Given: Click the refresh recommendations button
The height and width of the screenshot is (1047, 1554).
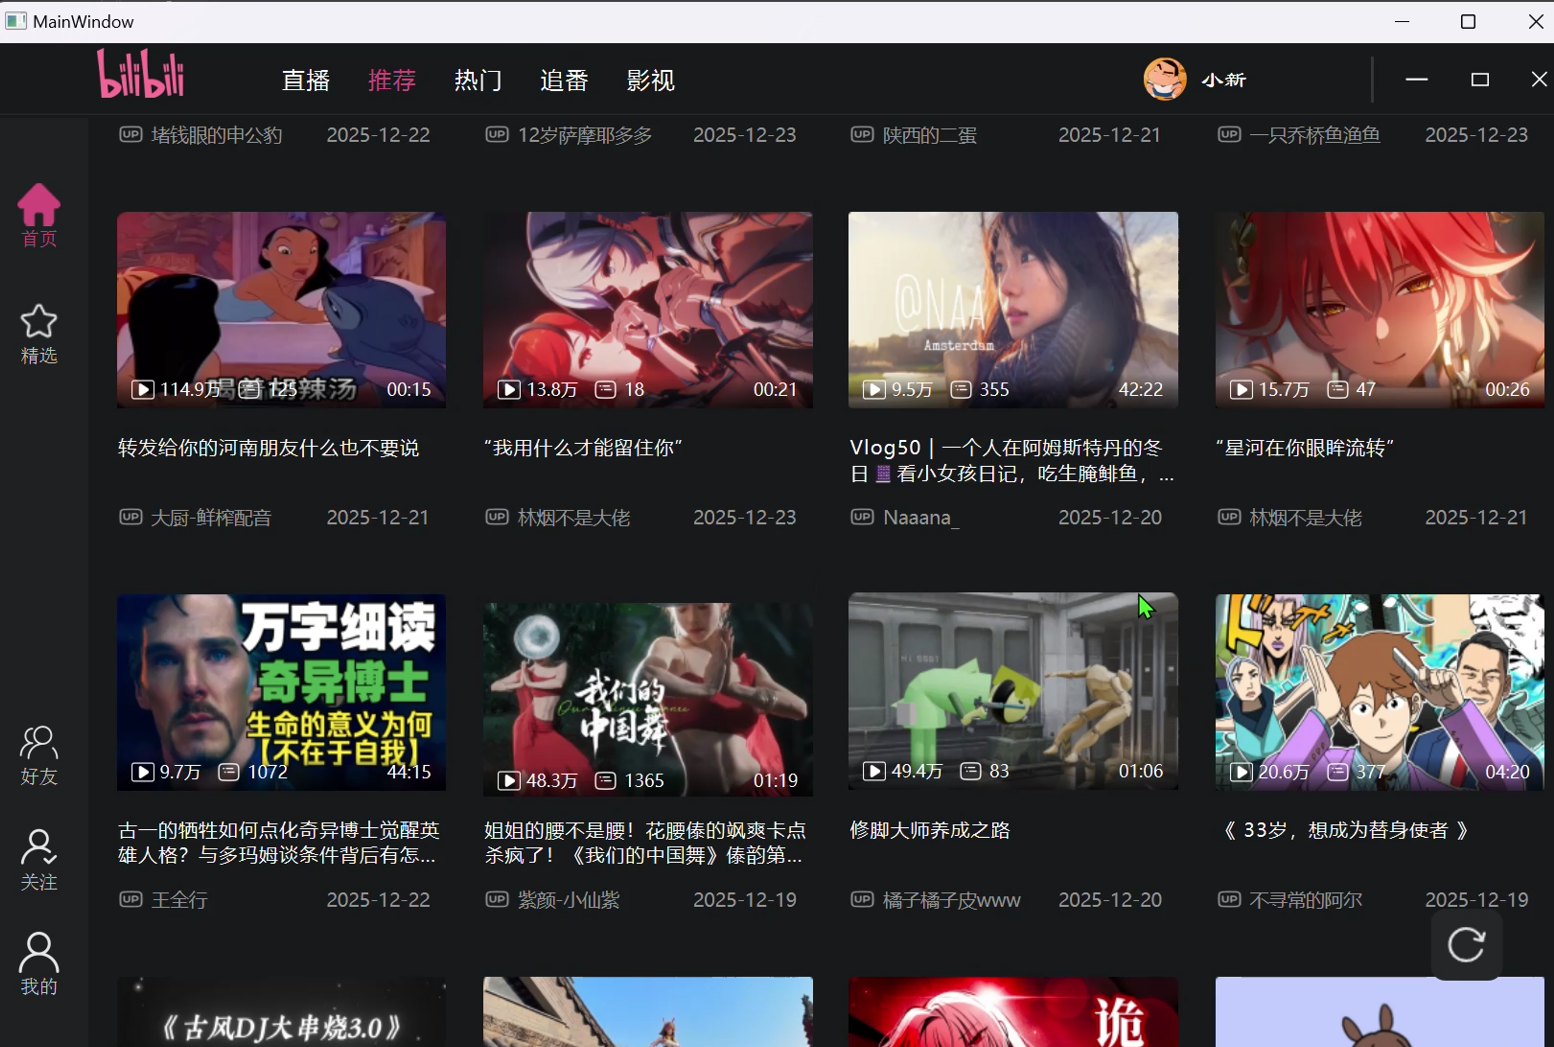Looking at the screenshot, I should [1466, 944].
